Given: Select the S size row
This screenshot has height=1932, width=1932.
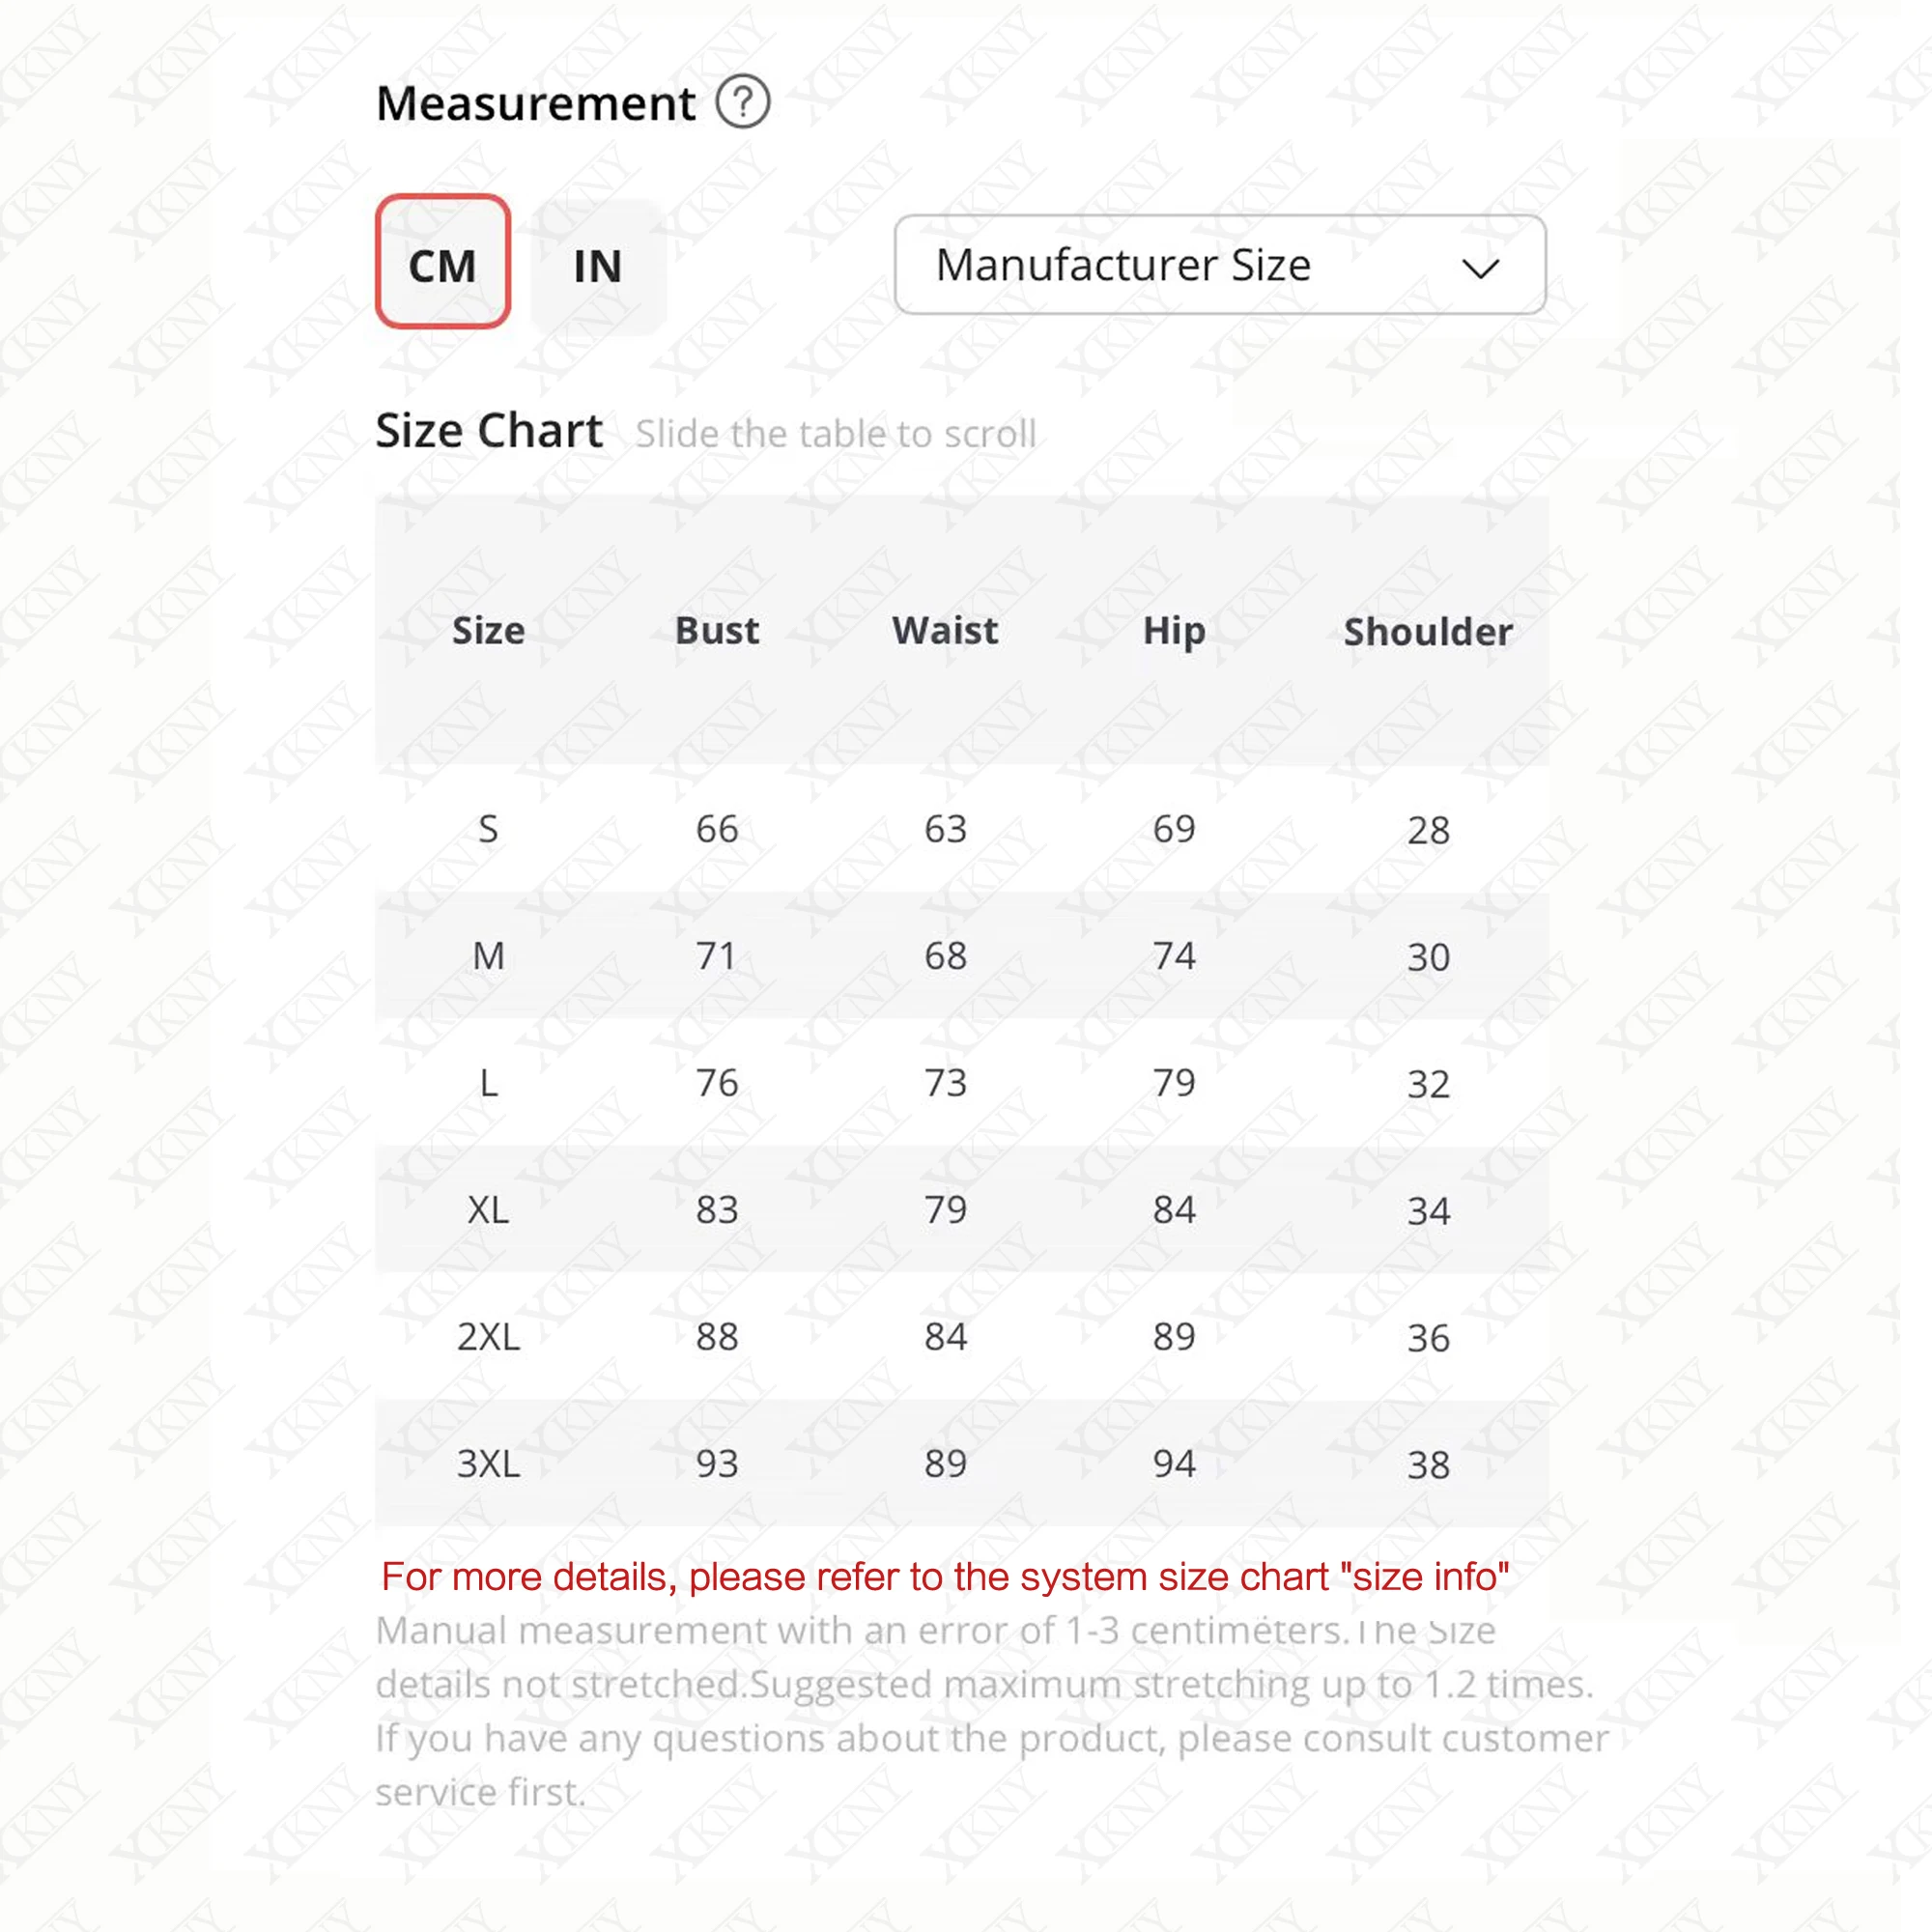Looking at the screenshot, I should (x=489, y=829).
